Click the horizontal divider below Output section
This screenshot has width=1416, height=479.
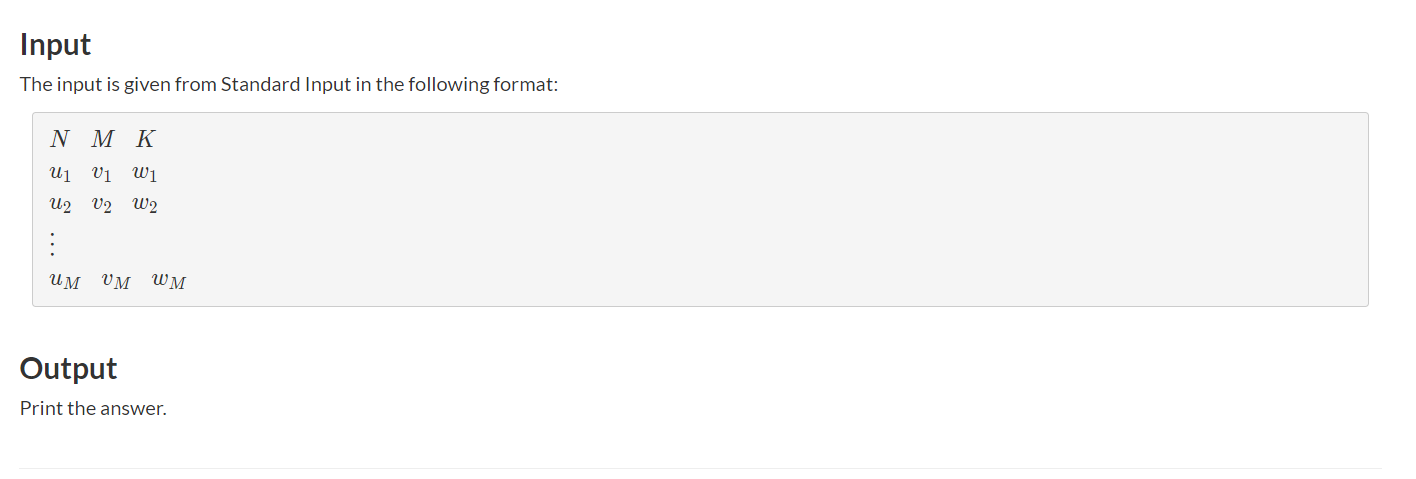(x=700, y=468)
